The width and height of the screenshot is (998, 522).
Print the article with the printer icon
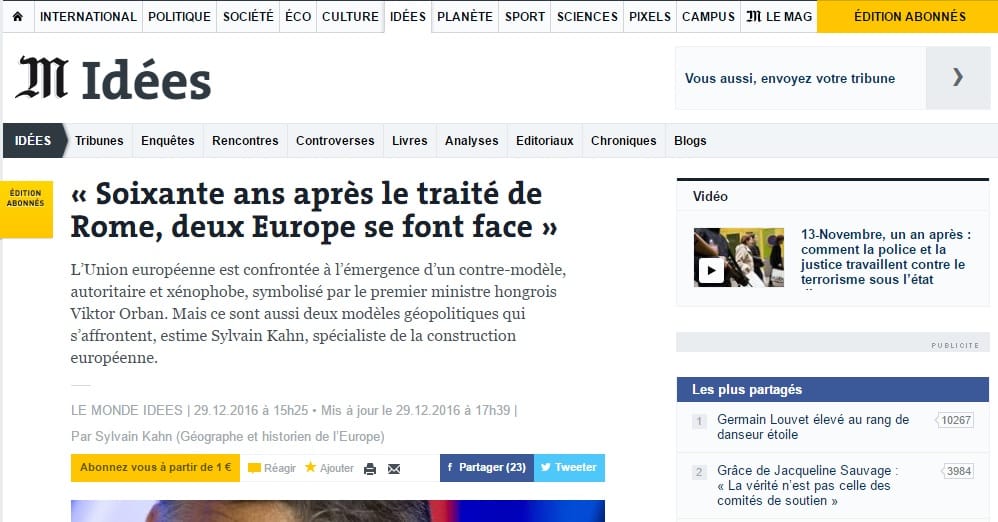point(370,469)
